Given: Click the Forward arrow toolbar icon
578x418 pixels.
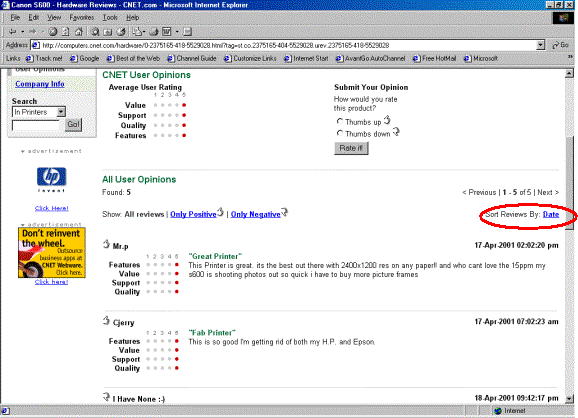Looking at the screenshot, I should coord(32,32).
